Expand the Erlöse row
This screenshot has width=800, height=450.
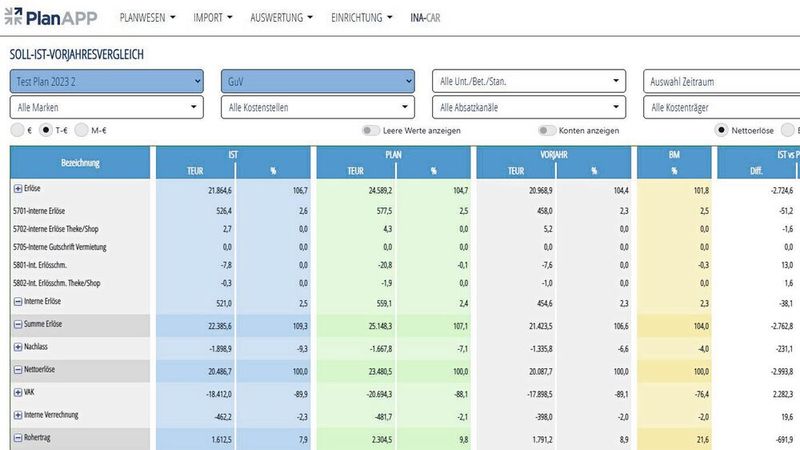click(x=18, y=188)
